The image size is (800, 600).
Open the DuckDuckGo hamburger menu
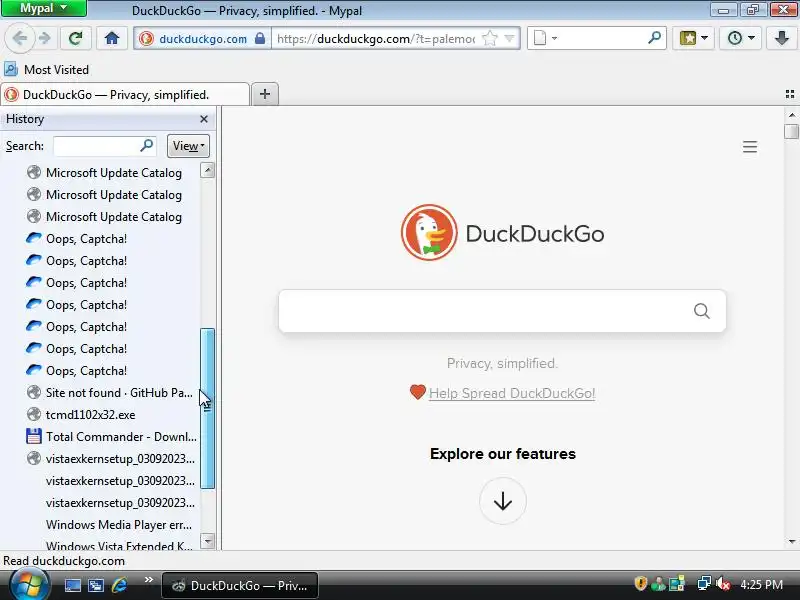pos(749,147)
